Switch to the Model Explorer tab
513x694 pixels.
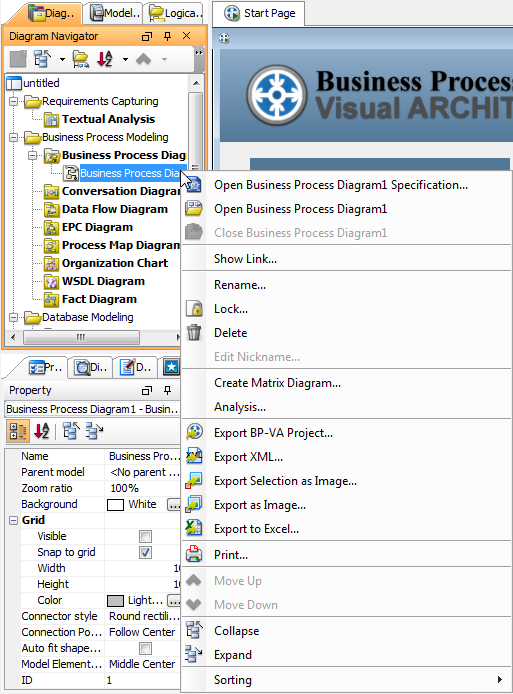115,13
